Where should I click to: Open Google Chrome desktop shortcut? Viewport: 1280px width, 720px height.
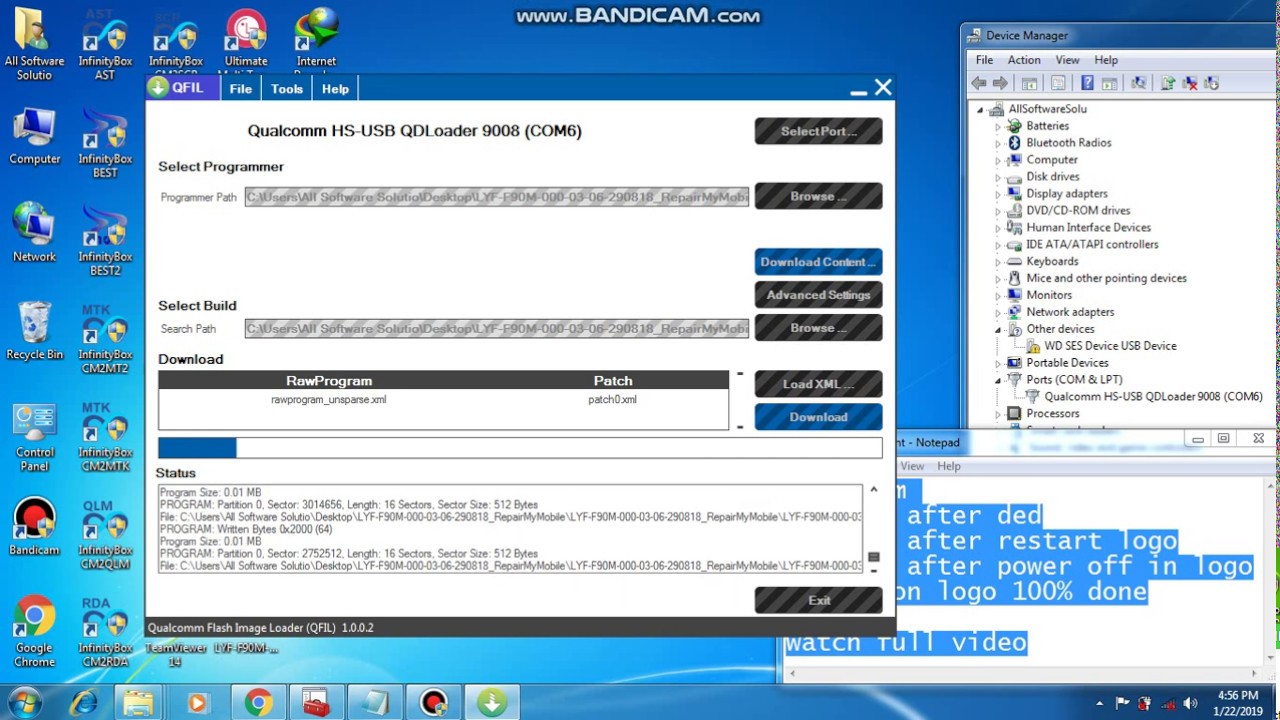(34, 632)
